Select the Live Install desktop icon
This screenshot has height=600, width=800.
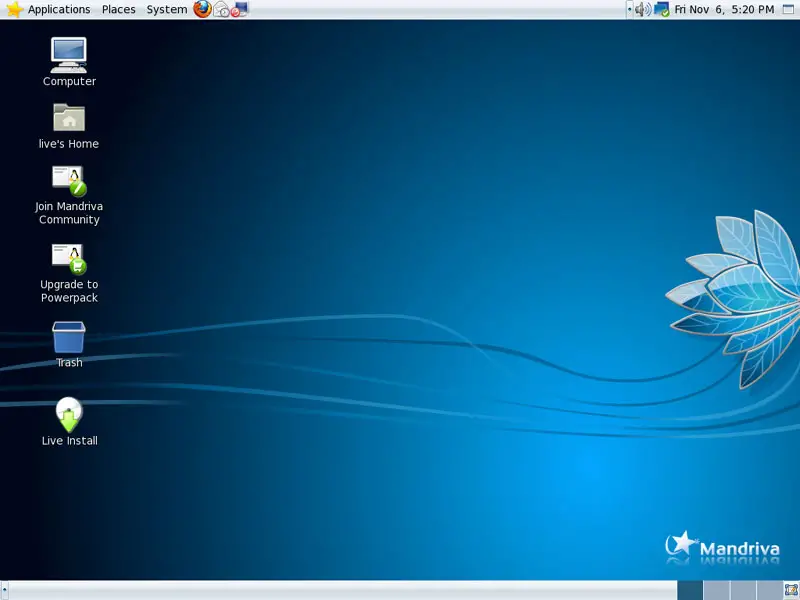pyautogui.click(x=69, y=414)
